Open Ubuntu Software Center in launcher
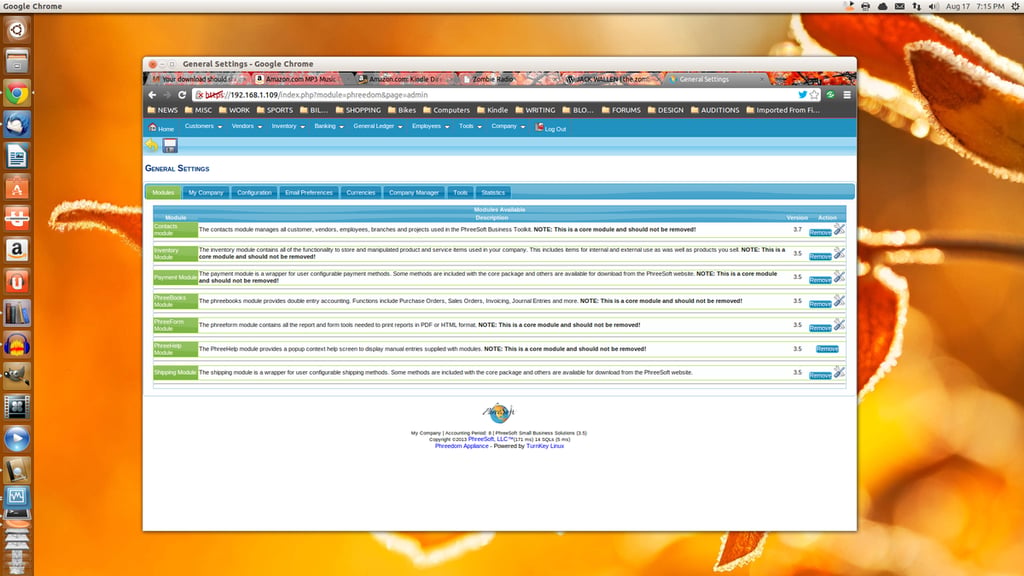1024x576 pixels. [x=17, y=187]
